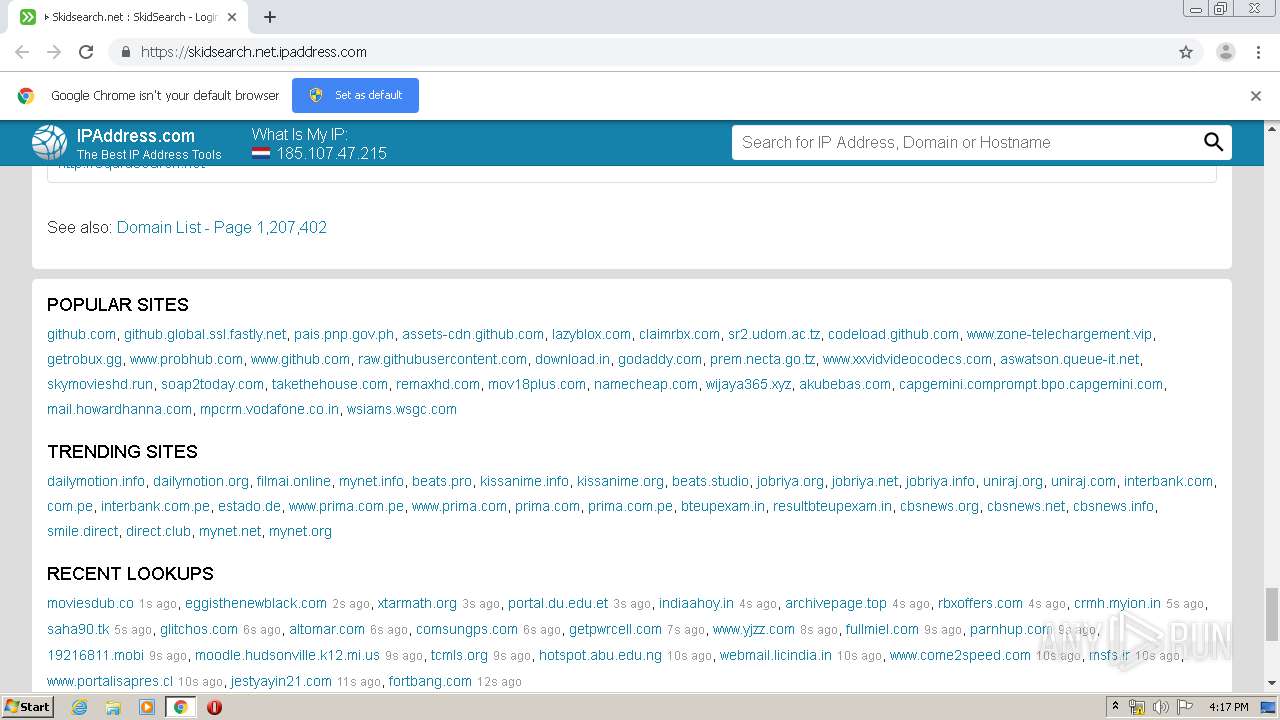Open the pais.pnp.gov.ph link
Screen dimensions: 1280x720
click(344, 334)
